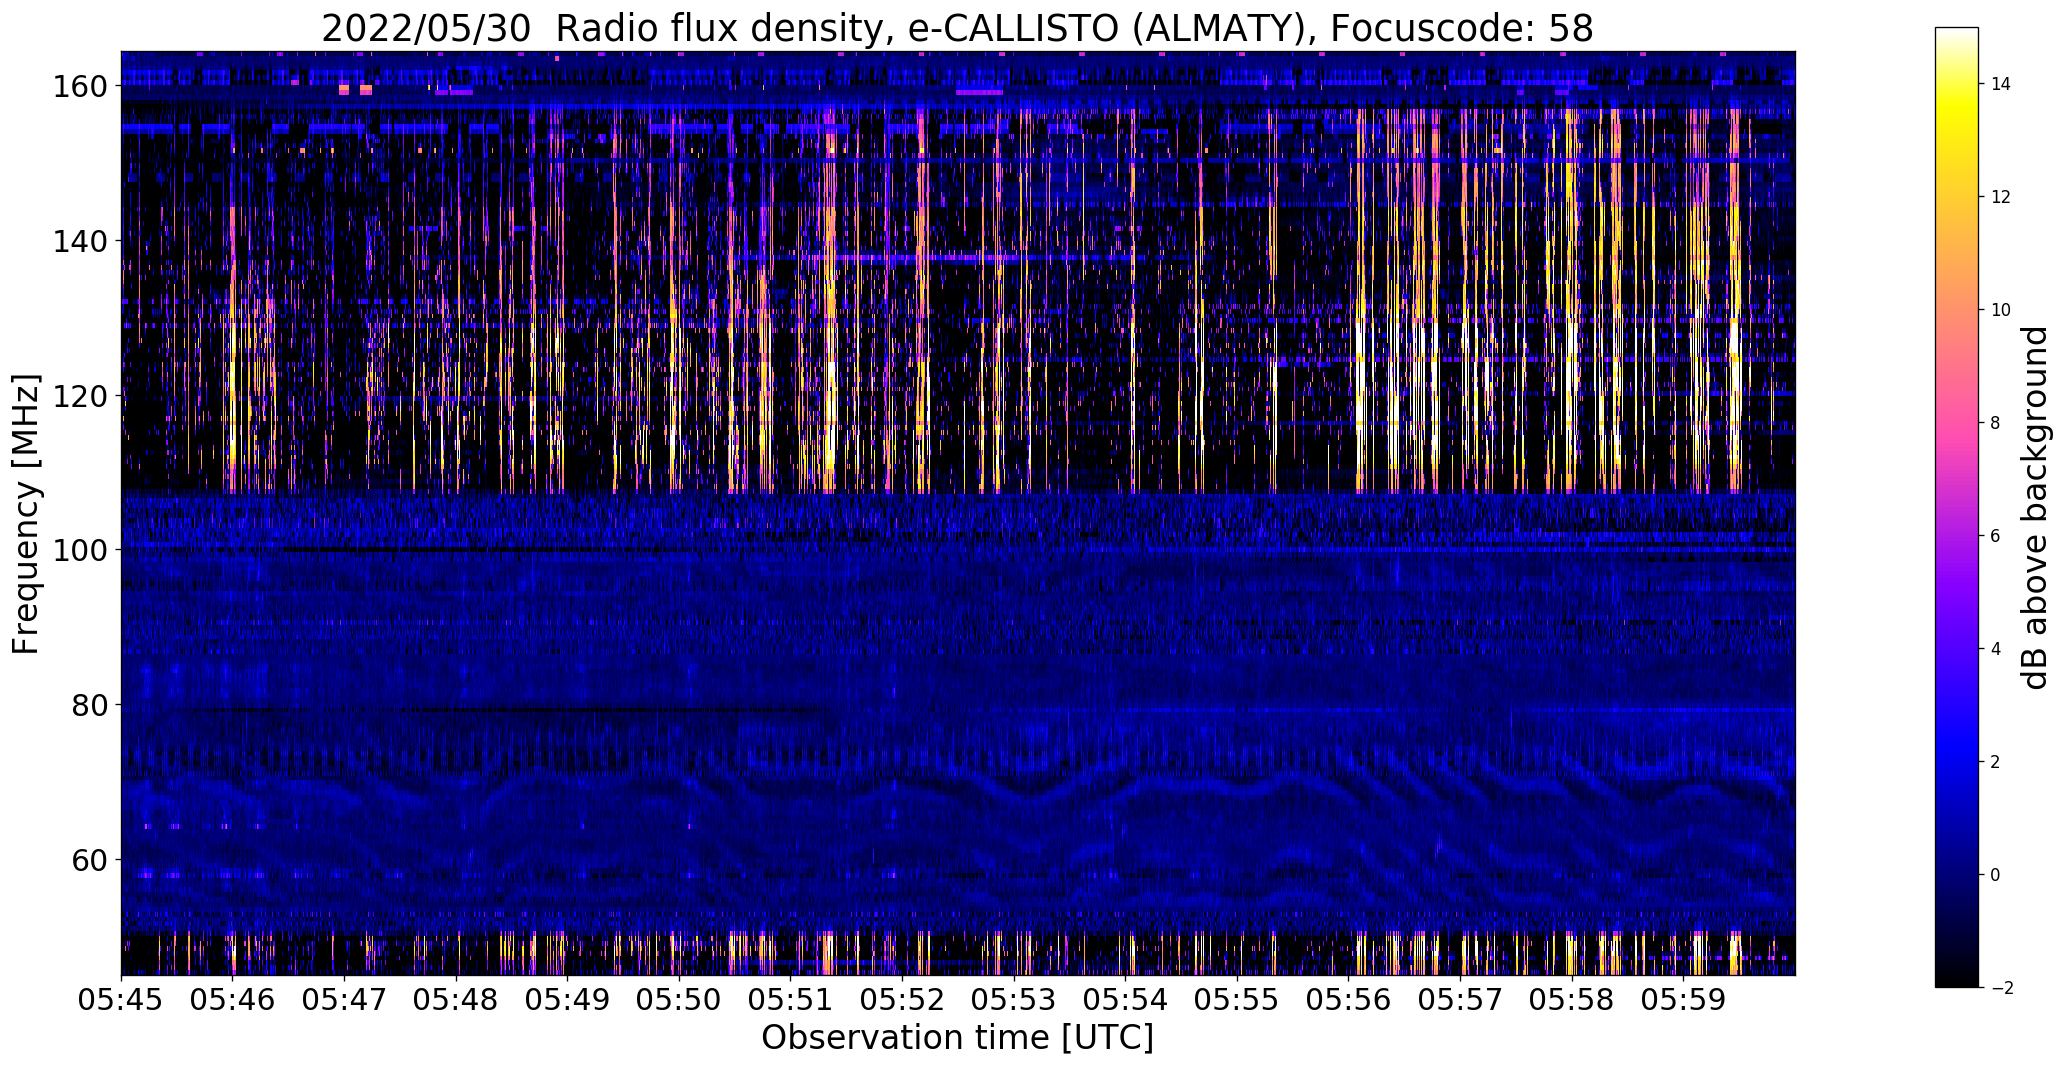Image resolution: width=2066 pixels, height=1067 pixels.
Task: Click the 05:49 time tick label
Action: (x=568, y=999)
